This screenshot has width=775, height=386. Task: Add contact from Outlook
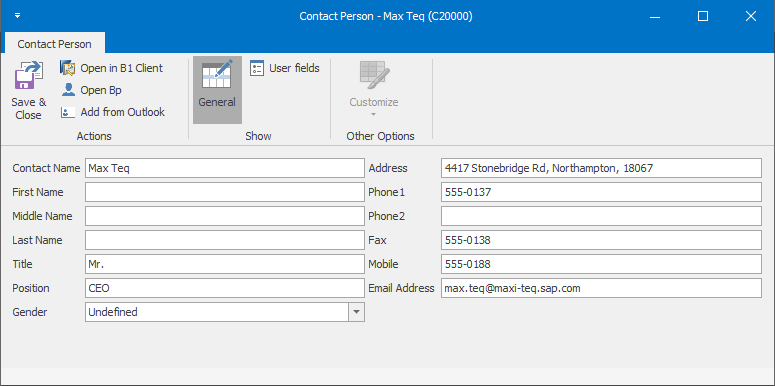coord(113,112)
